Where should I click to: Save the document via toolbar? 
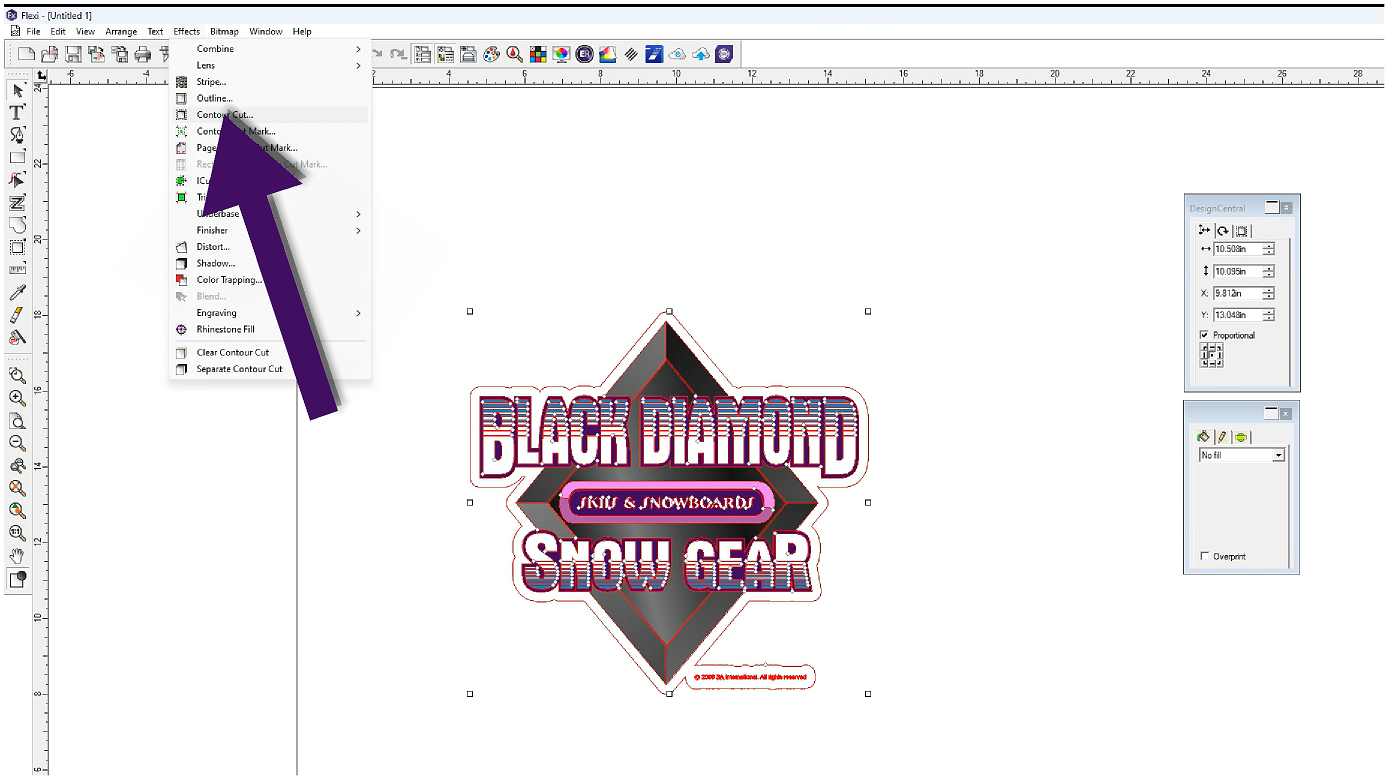[x=73, y=54]
